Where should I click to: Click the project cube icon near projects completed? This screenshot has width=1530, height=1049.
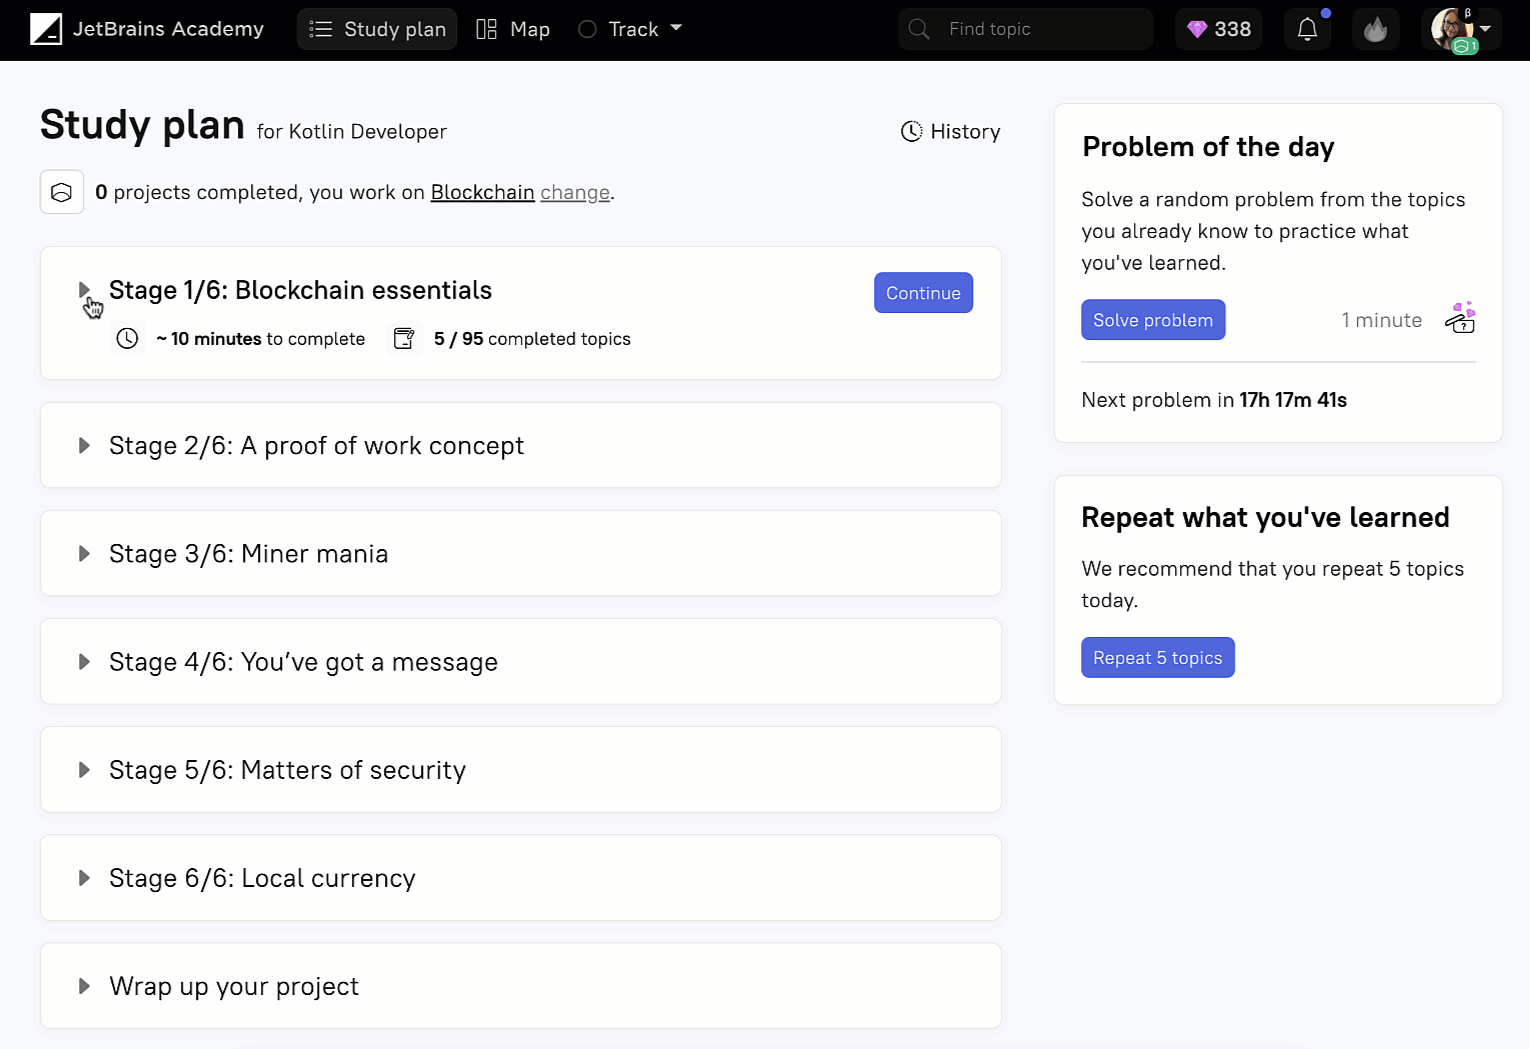pyautogui.click(x=62, y=192)
